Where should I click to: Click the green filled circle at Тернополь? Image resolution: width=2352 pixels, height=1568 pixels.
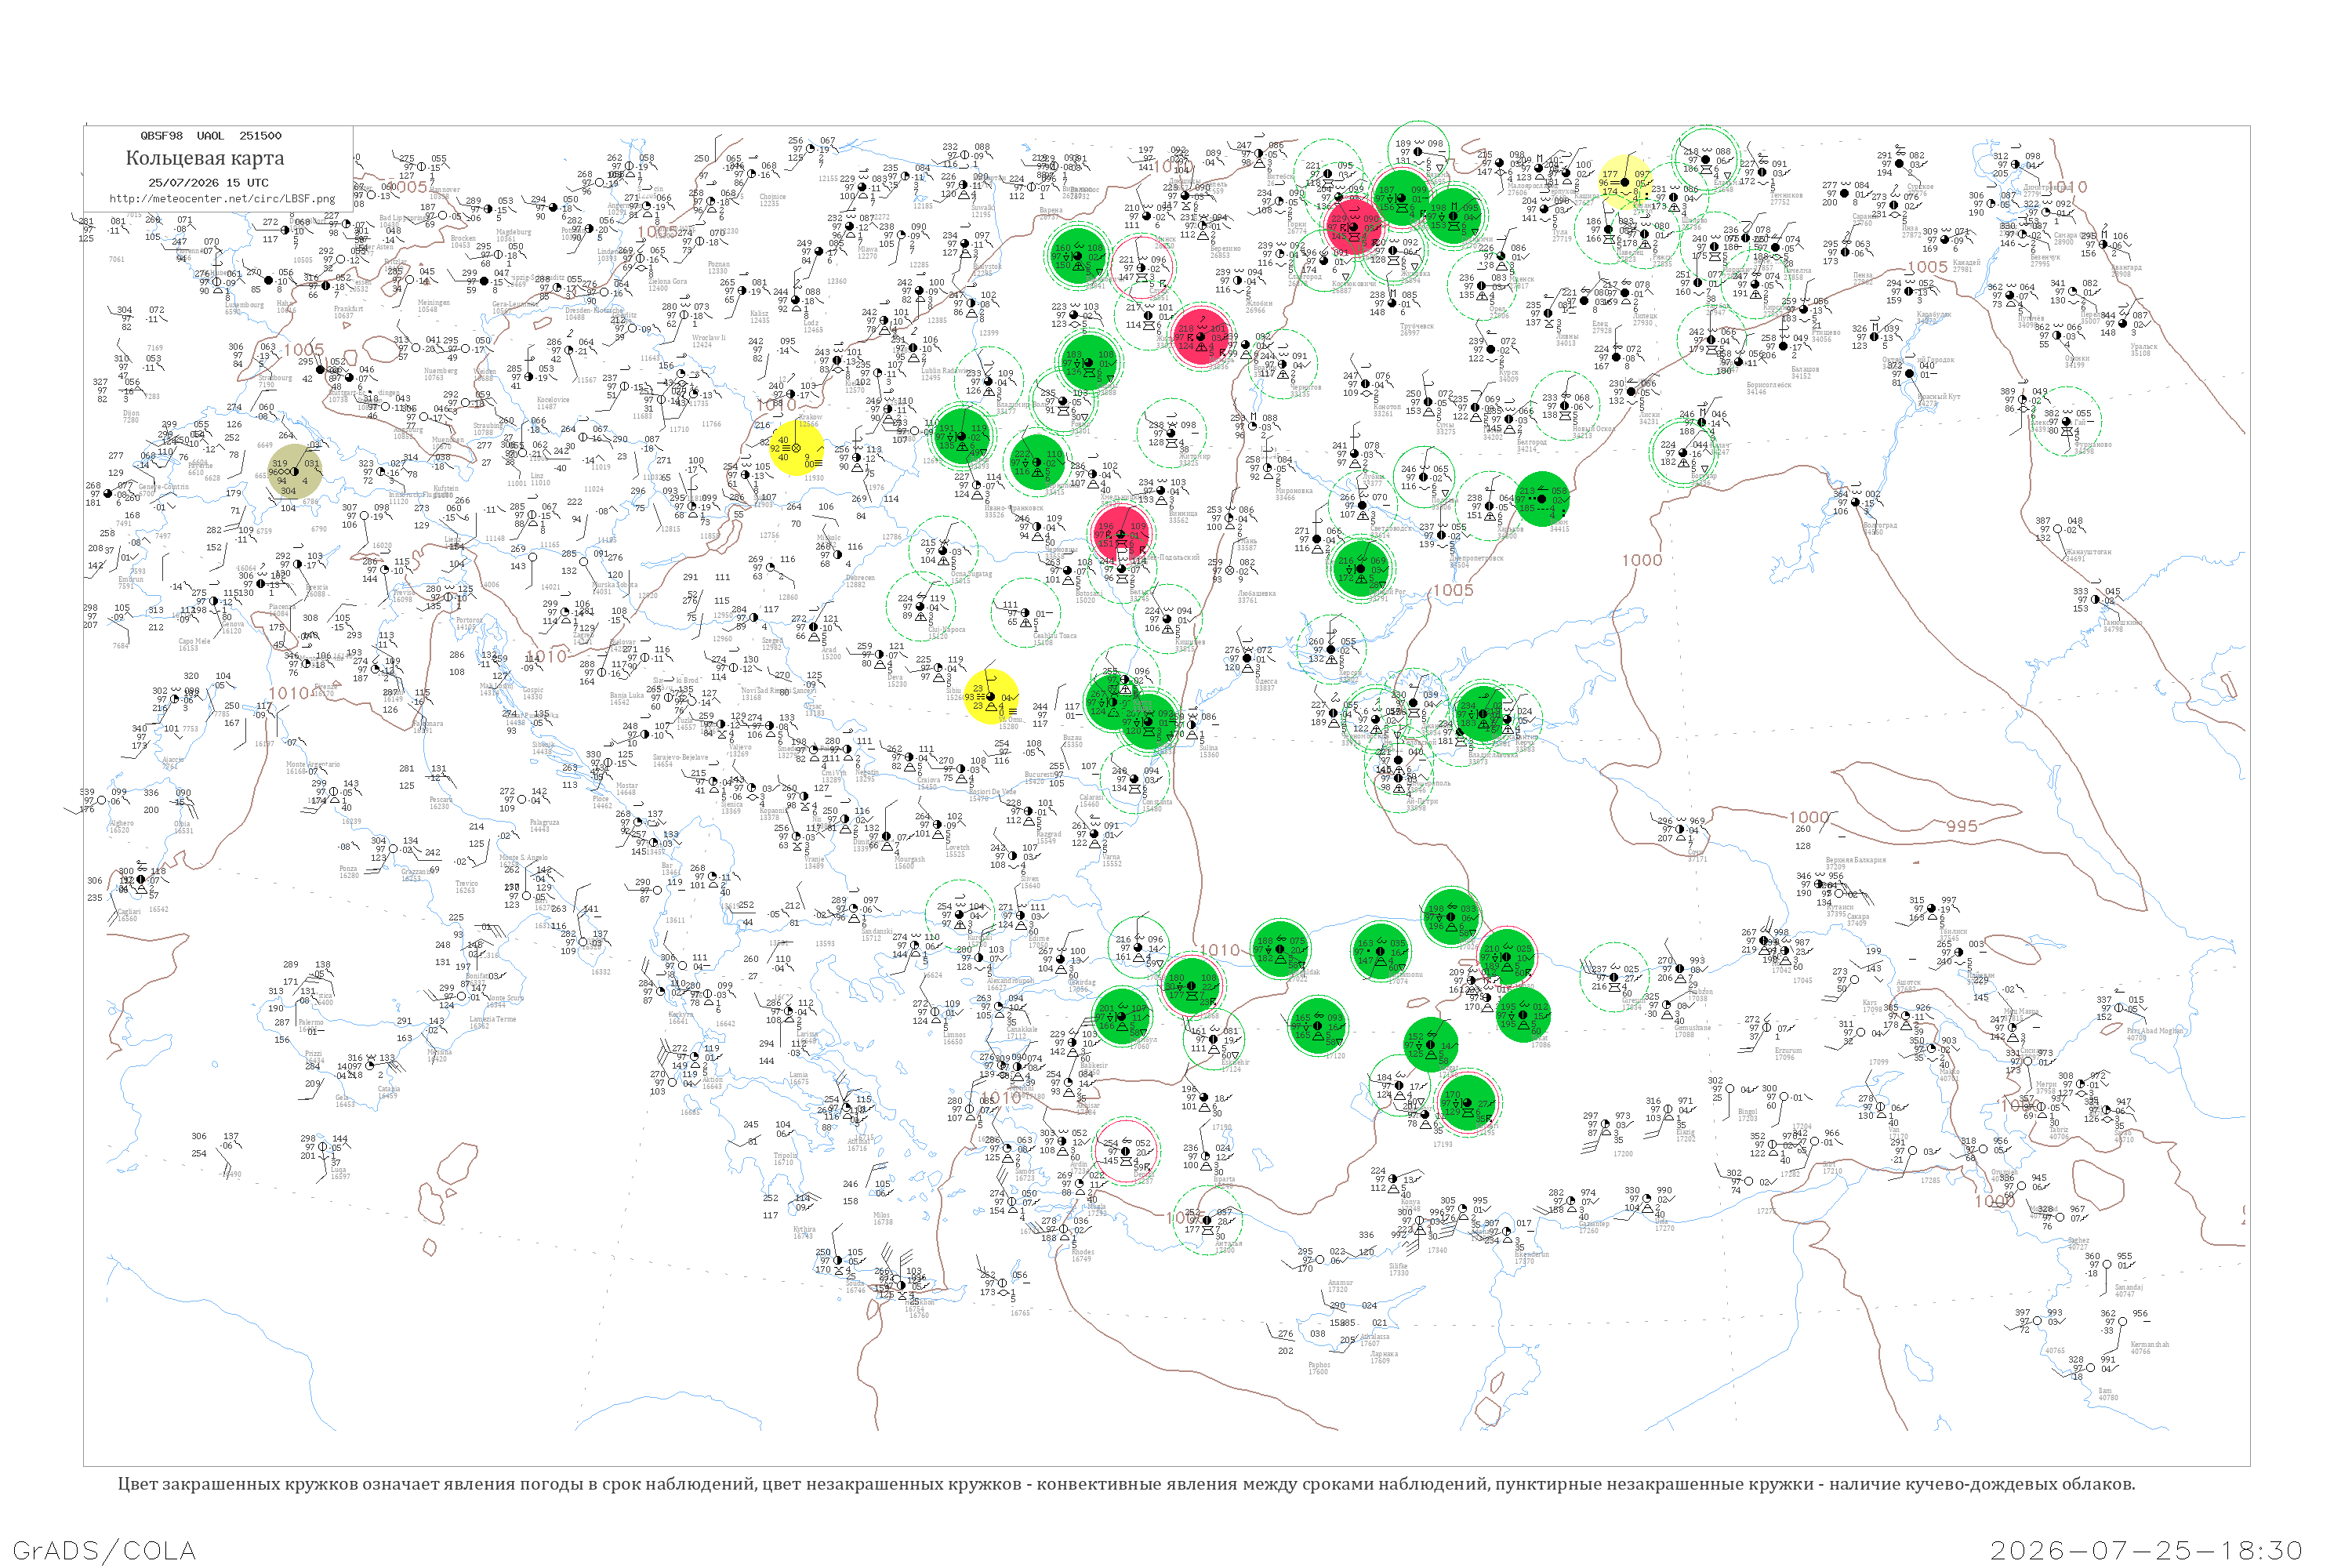point(1037,461)
